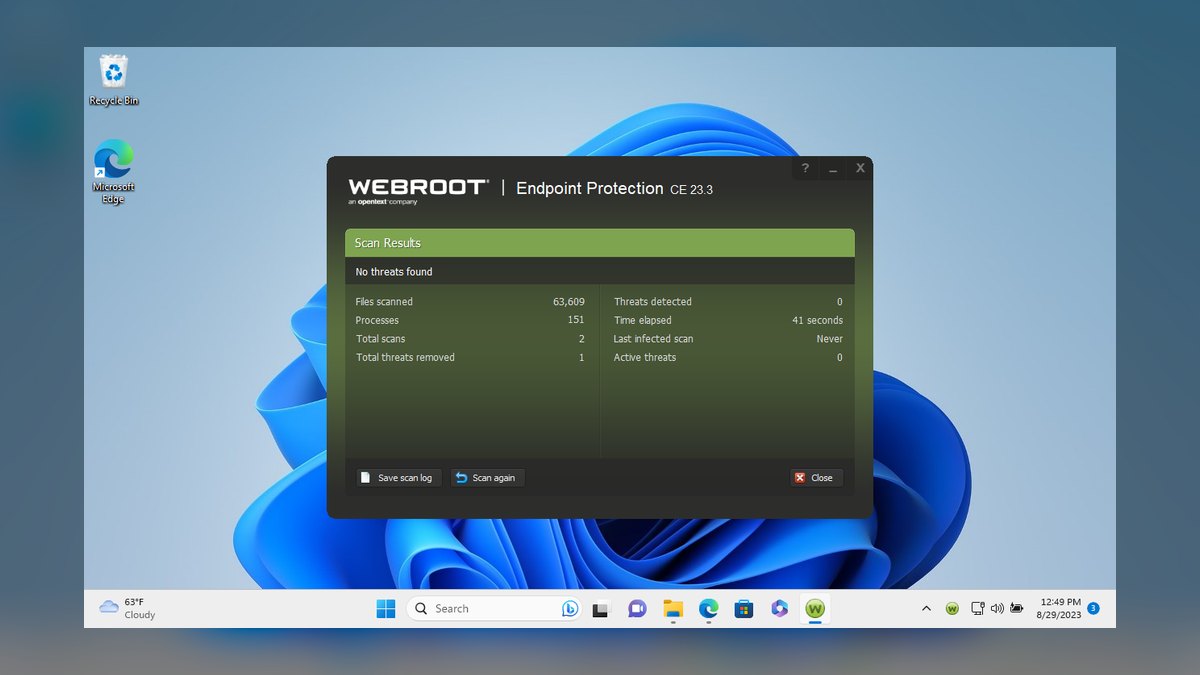The image size is (1200, 675).
Task: Select the Threats detected label
Action: (653, 302)
